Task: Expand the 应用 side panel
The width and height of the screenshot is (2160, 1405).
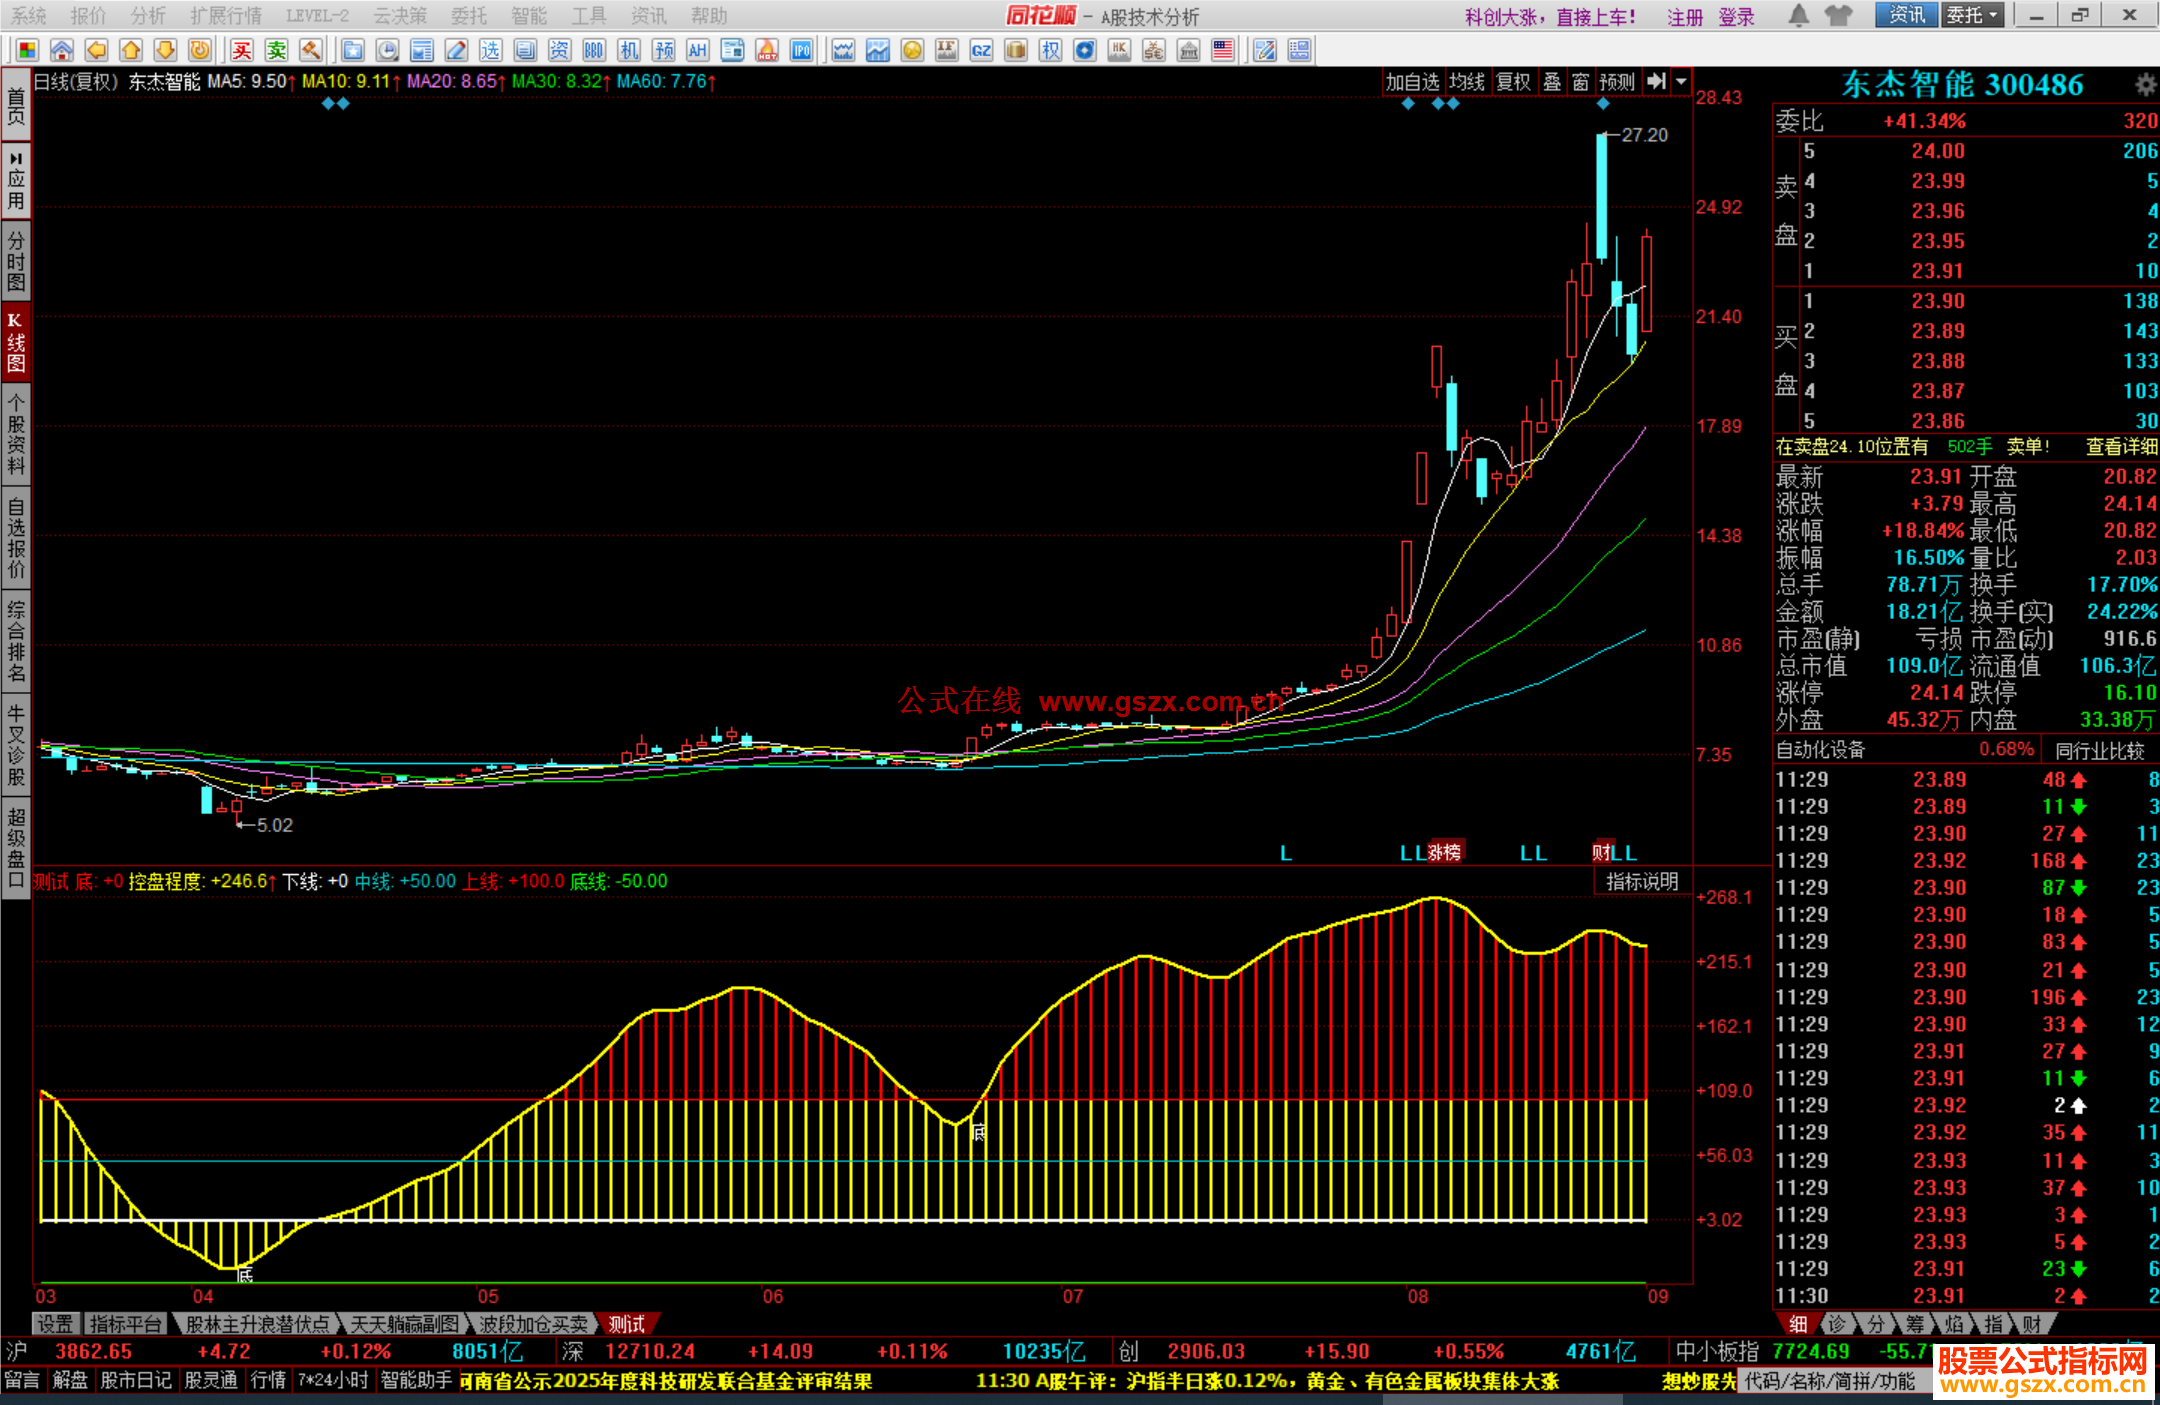Action: [16, 180]
